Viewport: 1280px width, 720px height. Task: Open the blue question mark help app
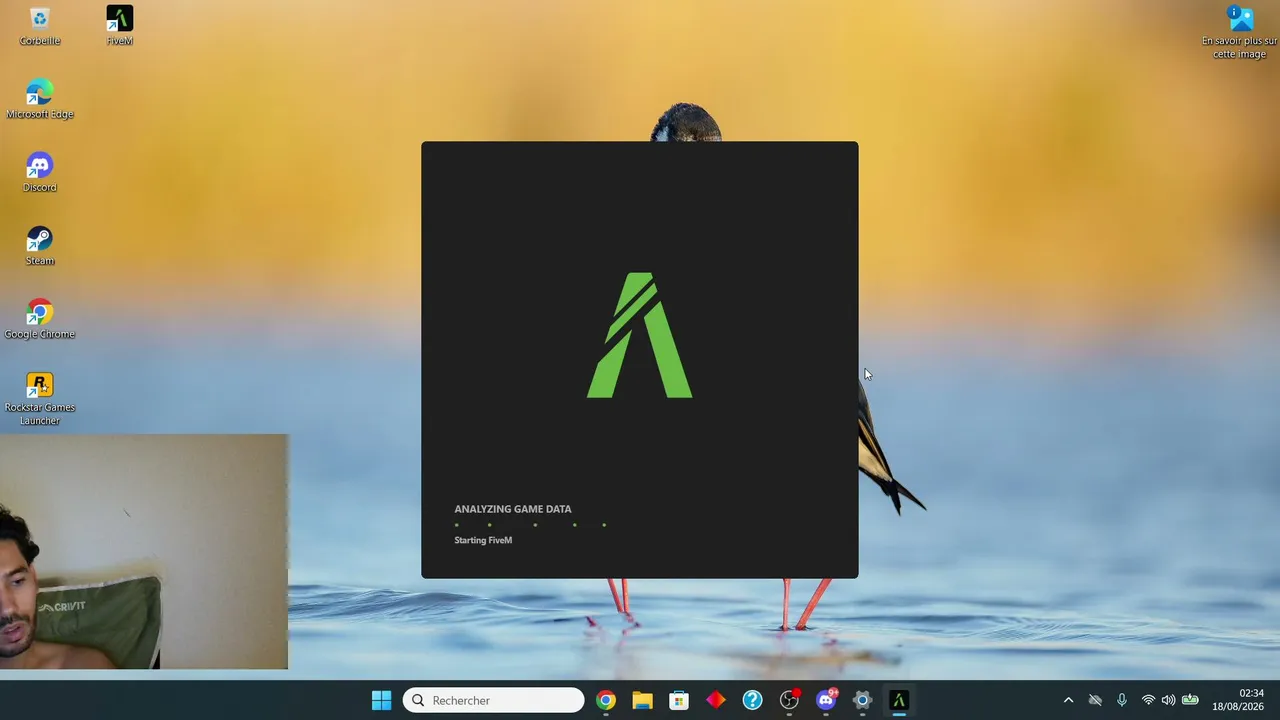[x=752, y=700]
